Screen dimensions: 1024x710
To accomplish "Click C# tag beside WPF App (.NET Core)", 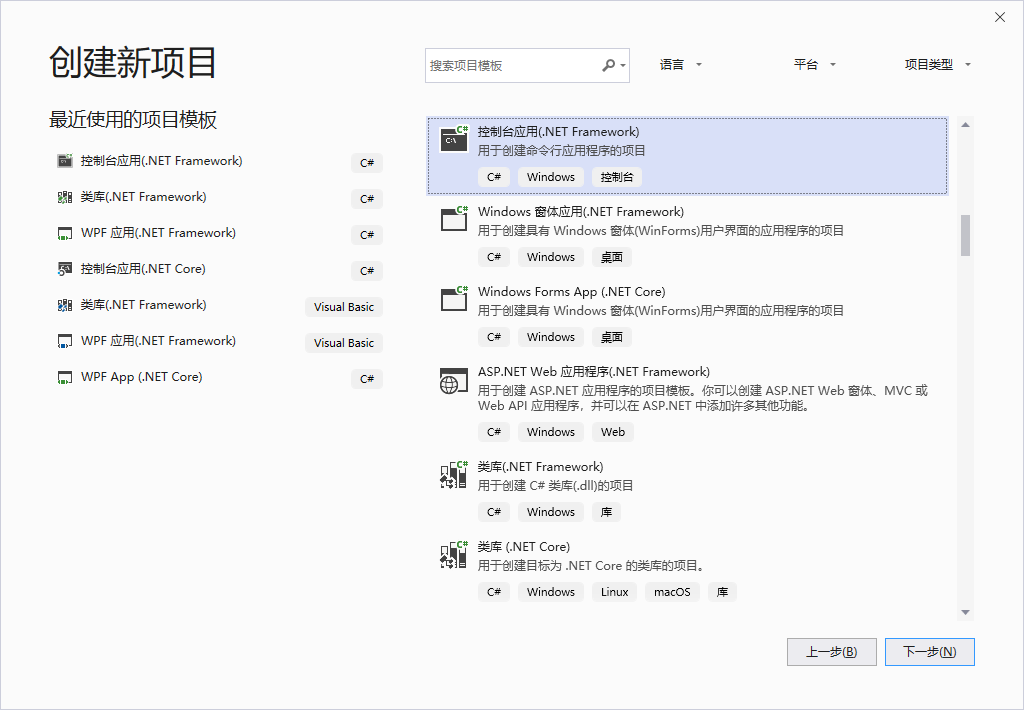I will (x=366, y=379).
